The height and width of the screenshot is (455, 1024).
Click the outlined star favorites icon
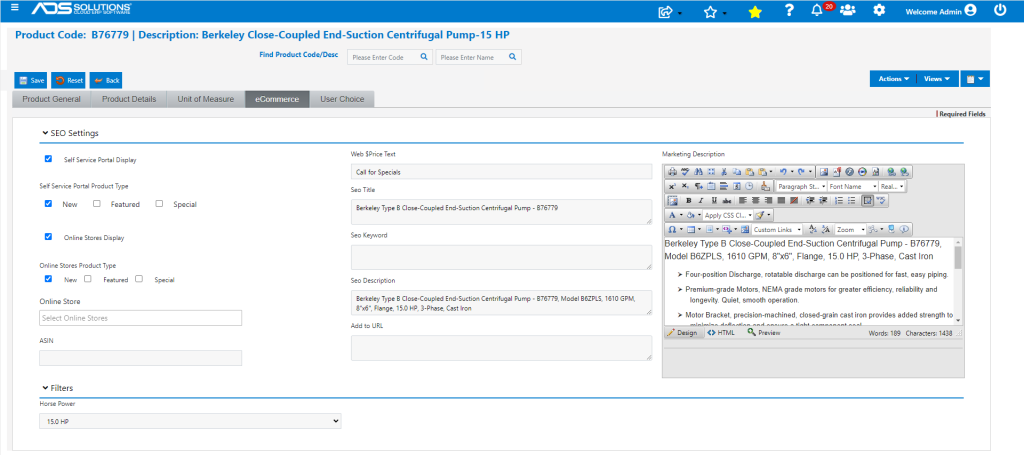click(711, 10)
